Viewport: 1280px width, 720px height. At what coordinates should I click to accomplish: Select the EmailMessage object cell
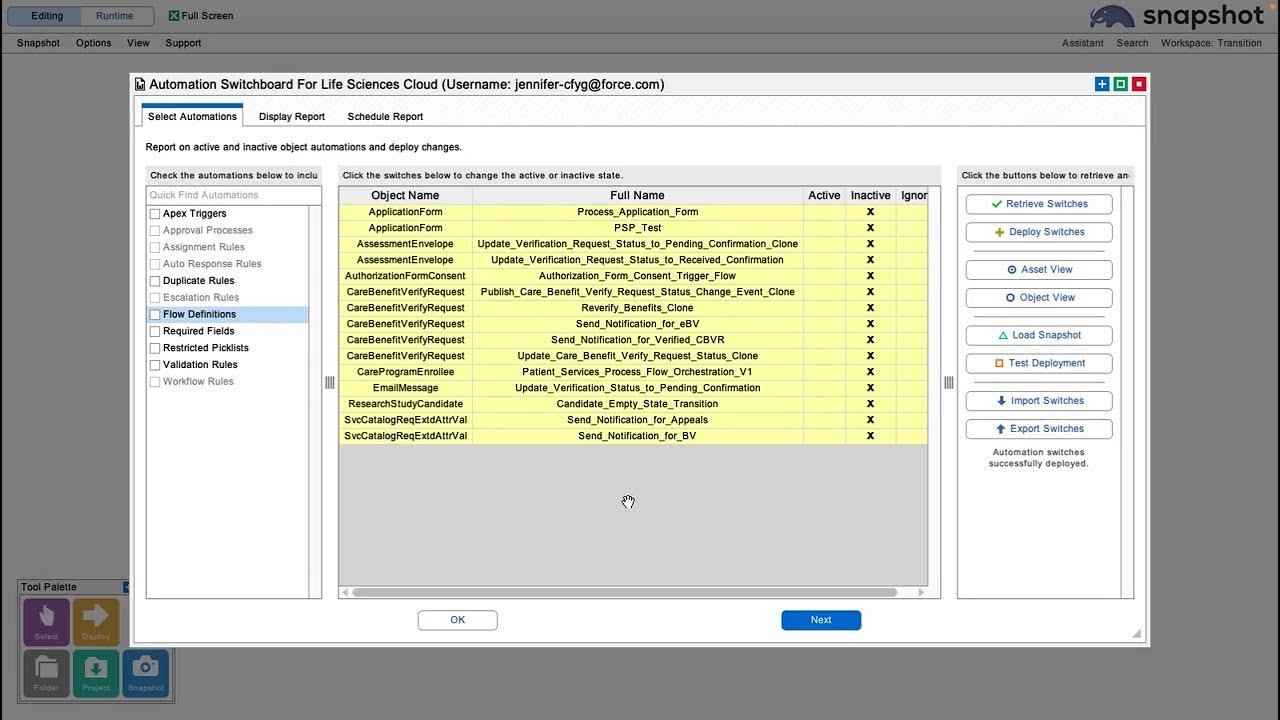pos(405,388)
